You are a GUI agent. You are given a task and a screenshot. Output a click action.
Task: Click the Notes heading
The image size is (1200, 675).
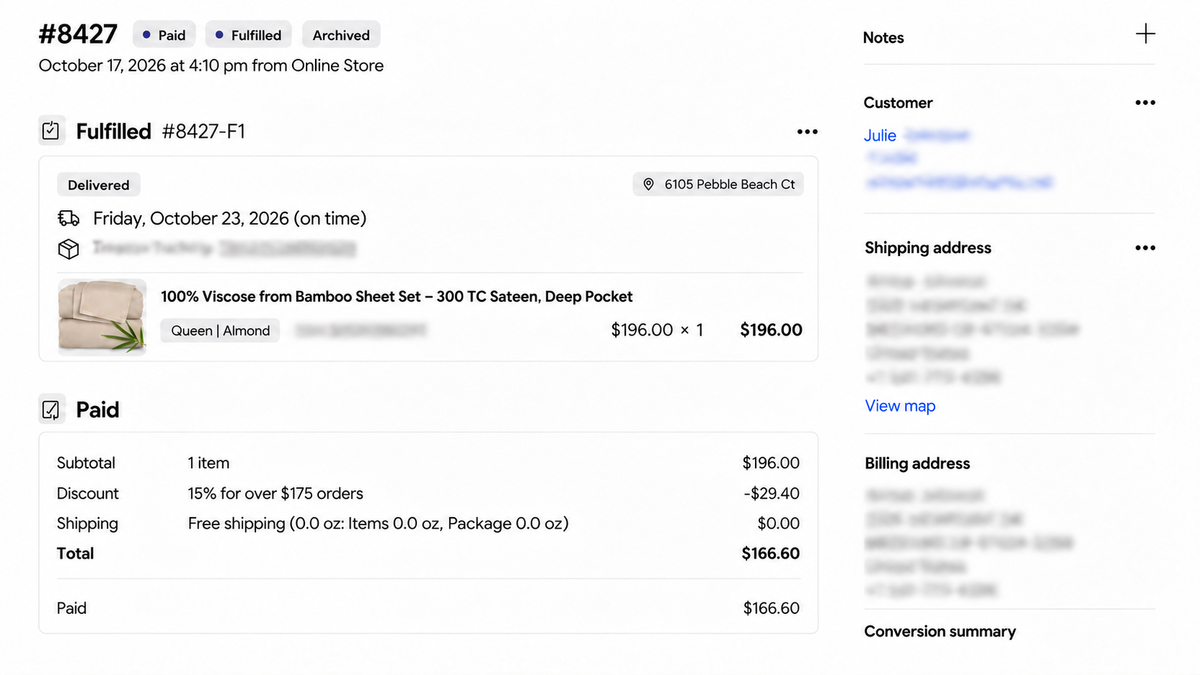883,37
